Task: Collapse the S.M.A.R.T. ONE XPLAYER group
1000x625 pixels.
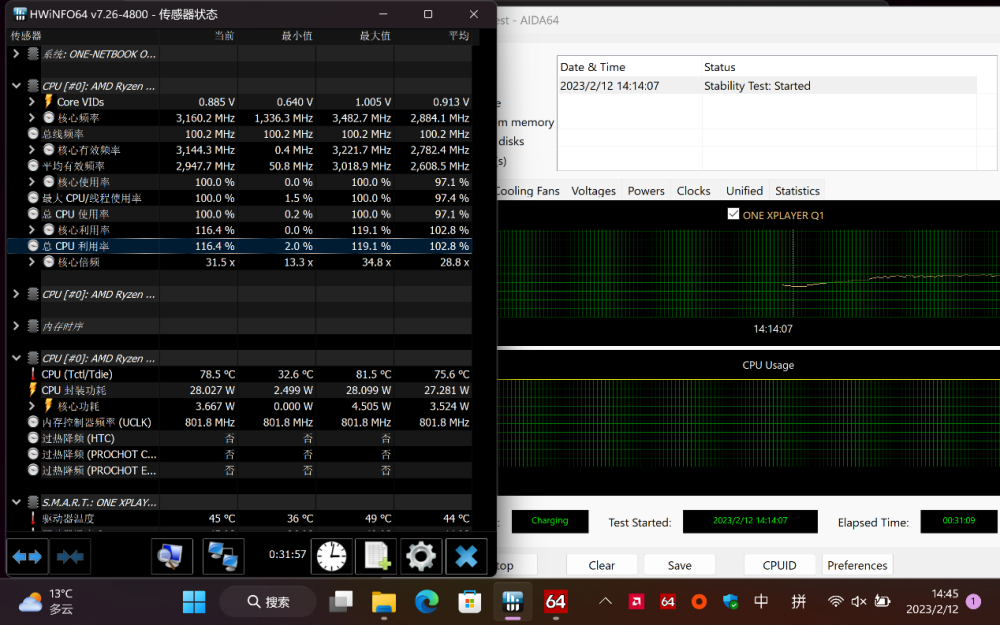Action: pos(16,502)
